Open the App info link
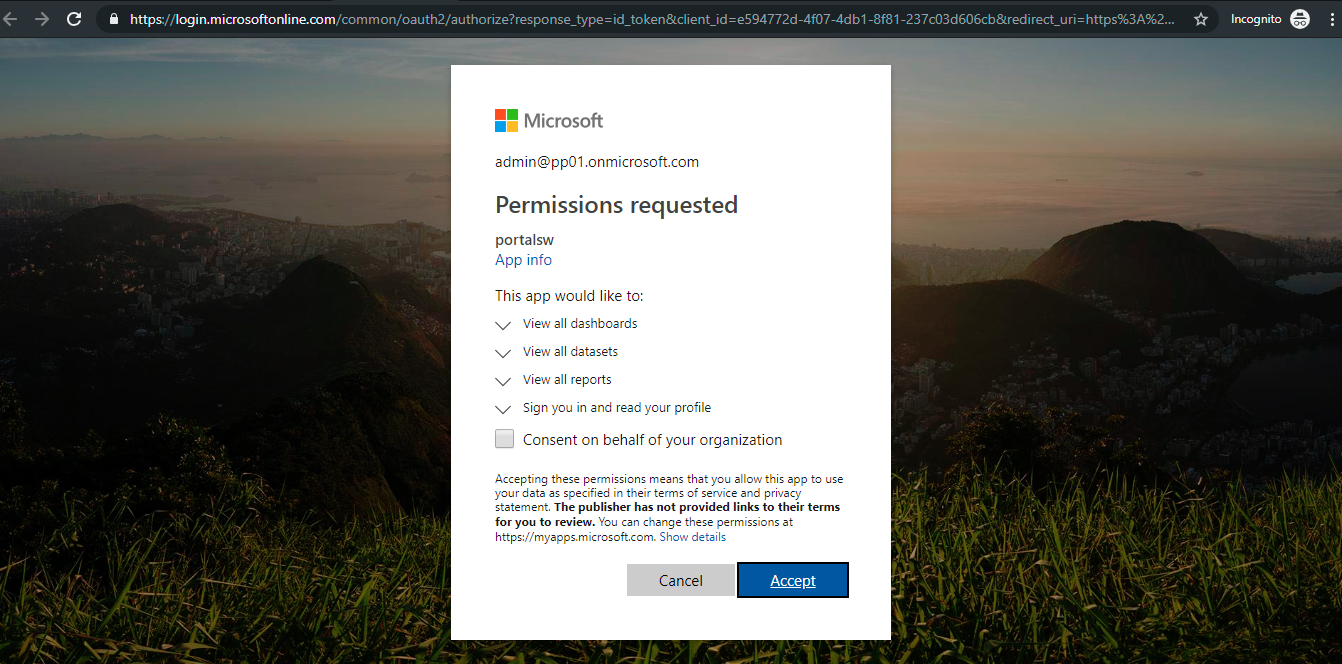This screenshot has width=1342, height=664. coord(523,260)
